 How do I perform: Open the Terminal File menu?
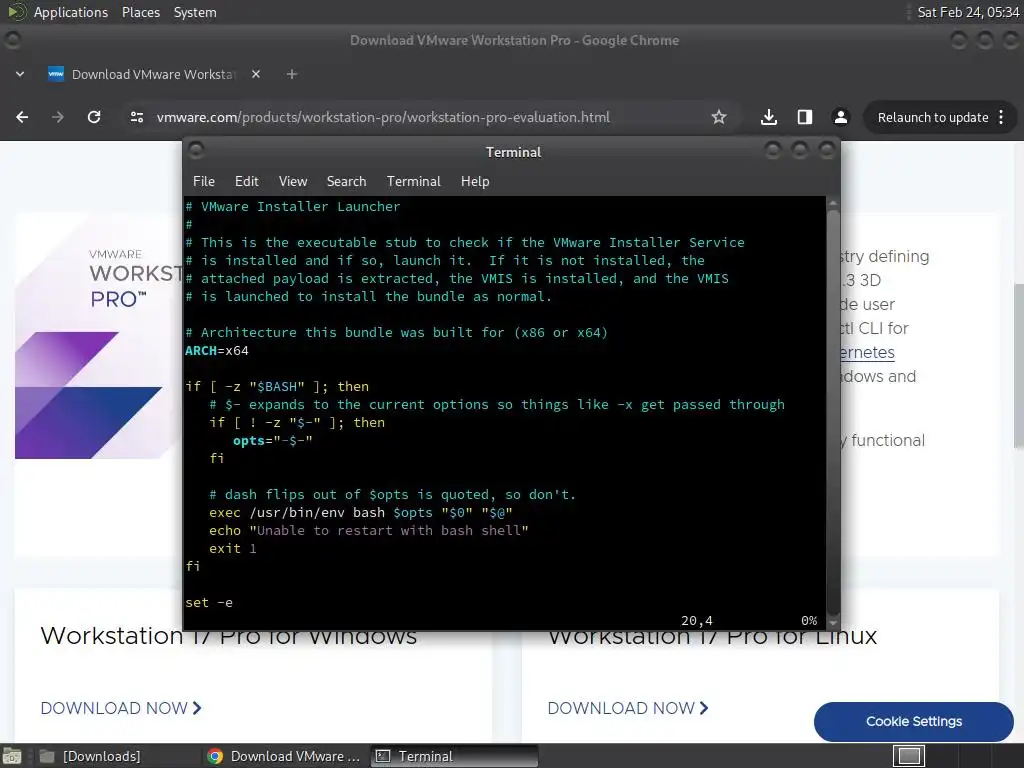coord(204,182)
